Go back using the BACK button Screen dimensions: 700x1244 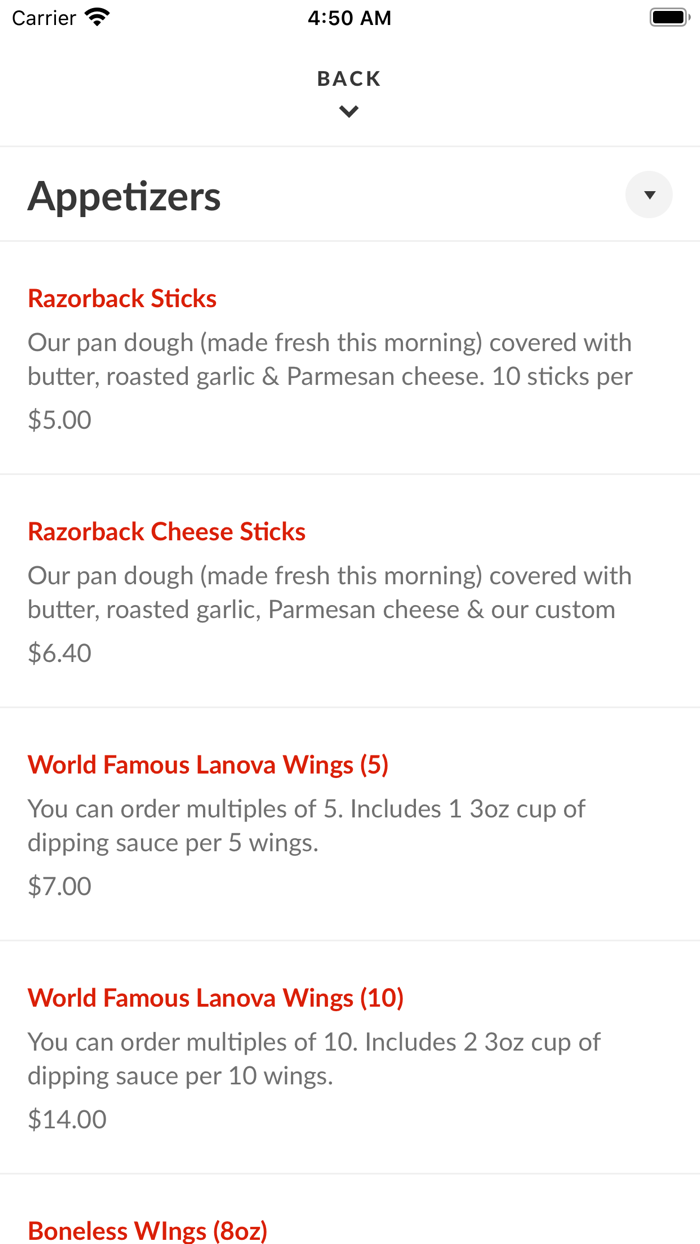click(348, 78)
